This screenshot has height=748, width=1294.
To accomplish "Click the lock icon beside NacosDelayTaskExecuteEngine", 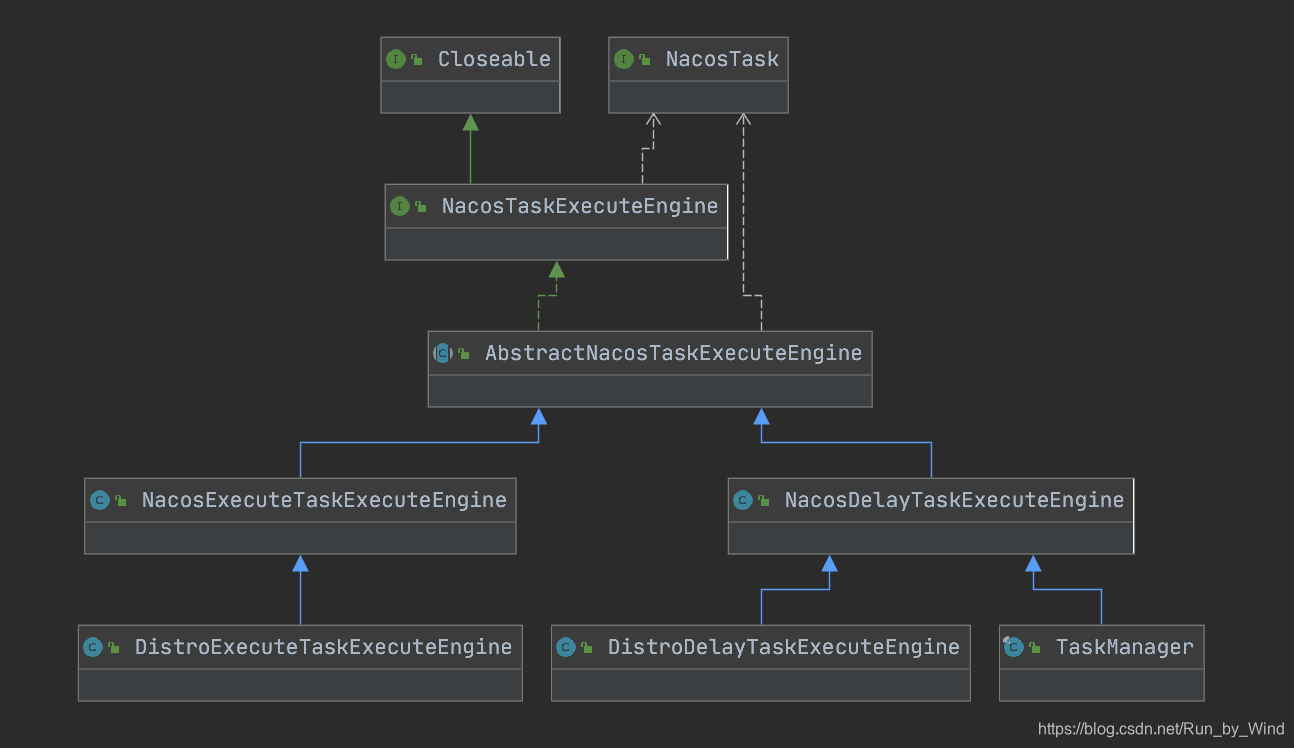I will pos(764,501).
